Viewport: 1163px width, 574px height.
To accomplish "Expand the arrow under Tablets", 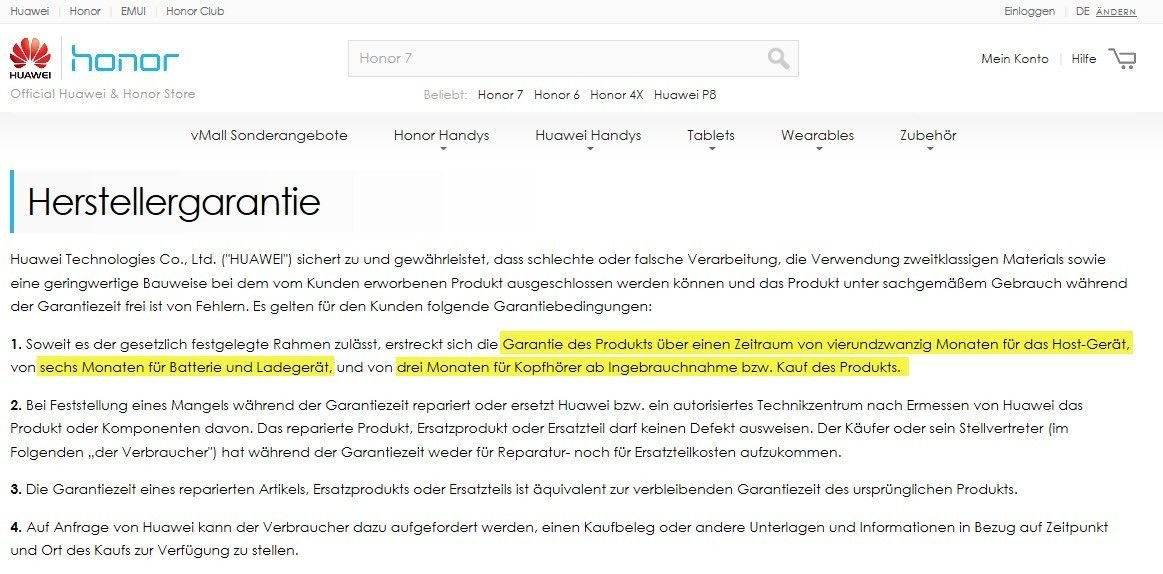I will point(712,149).
